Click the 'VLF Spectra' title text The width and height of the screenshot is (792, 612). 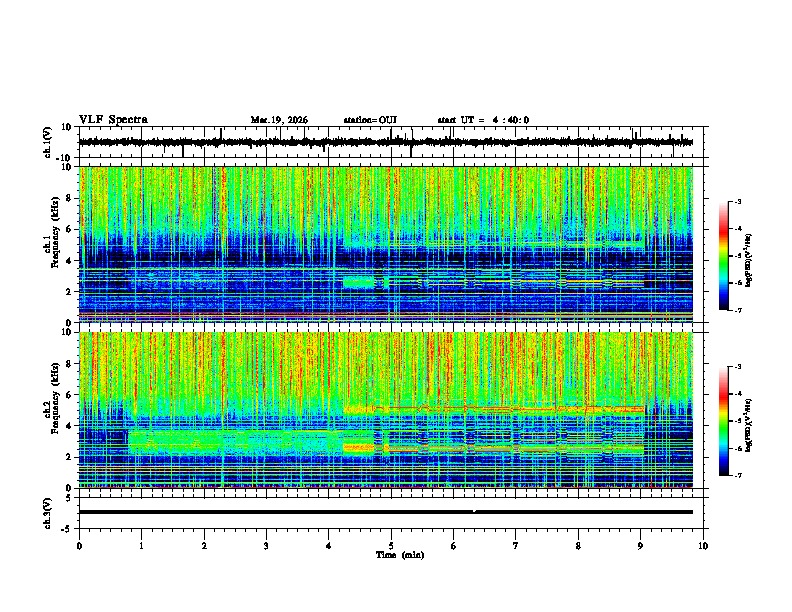113,120
